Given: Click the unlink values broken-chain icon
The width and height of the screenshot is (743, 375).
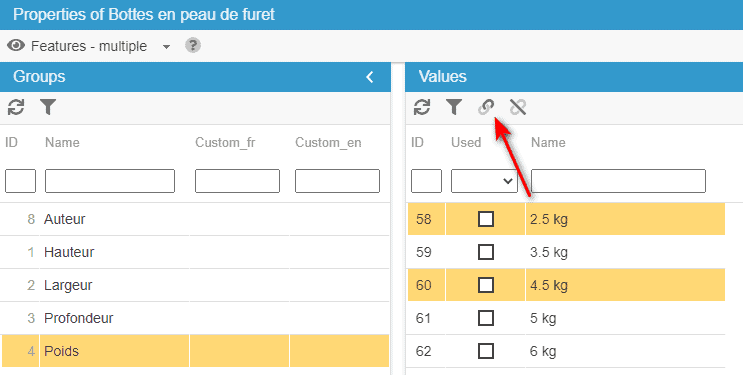Looking at the screenshot, I should point(518,108).
